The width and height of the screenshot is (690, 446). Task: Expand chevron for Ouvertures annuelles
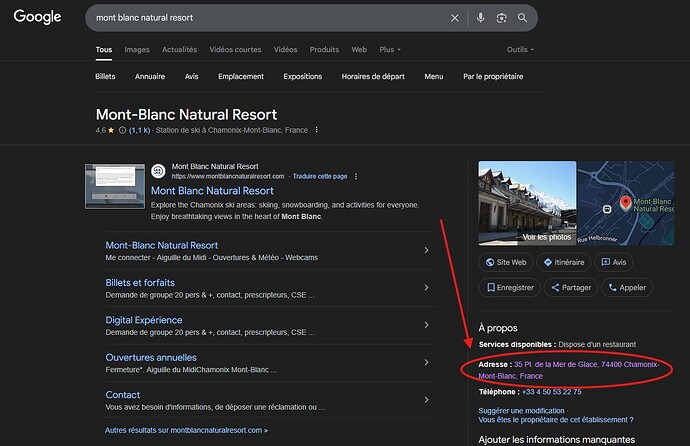pyautogui.click(x=426, y=362)
